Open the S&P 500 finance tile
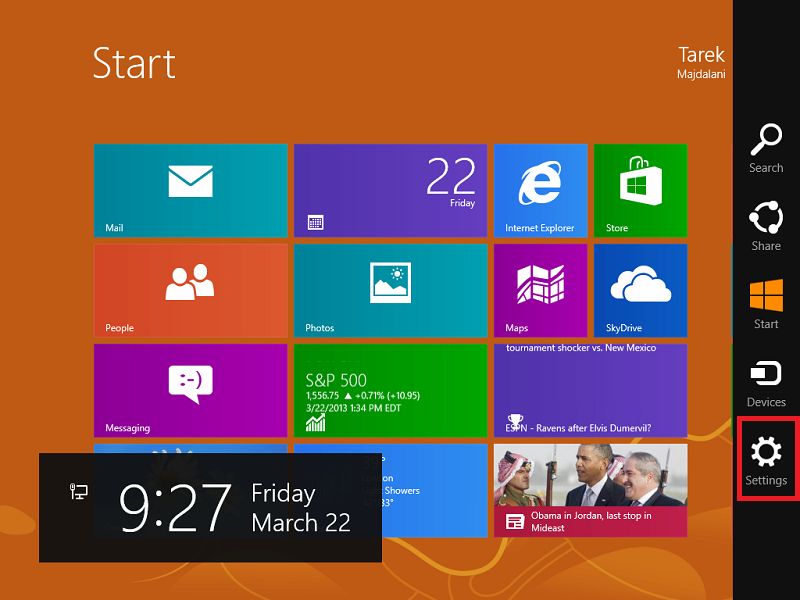Screen dimensions: 800x600 (x=390, y=390)
